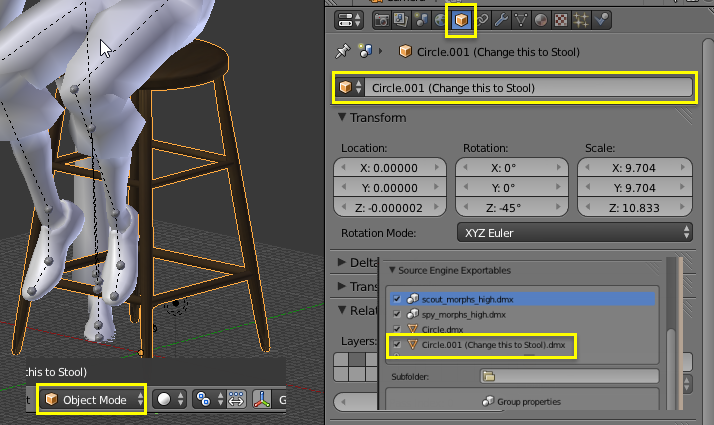This screenshot has width=714, height=425.
Task: Click the Scale X 9.704 field
Action: pyautogui.click(x=635, y=168)
